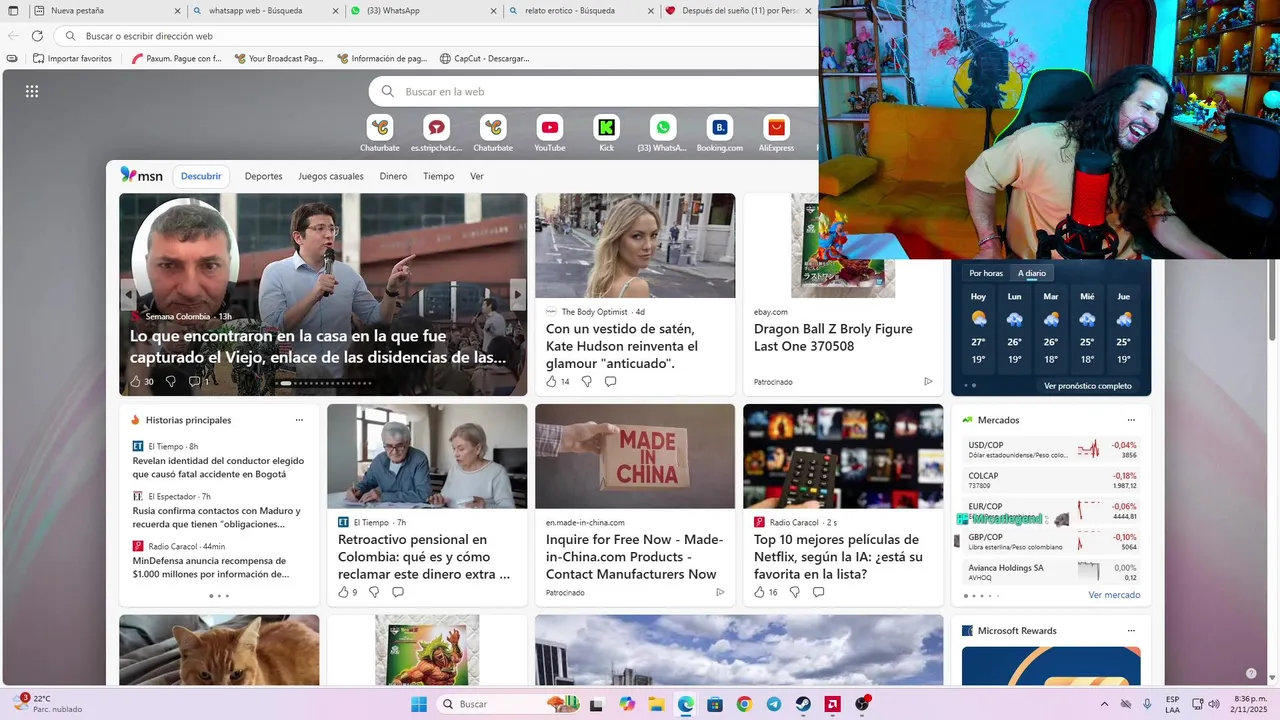Viewport: 1280px width, 720px height.
Task: Open Telegram from the taskbar
Action: [774, 704]
